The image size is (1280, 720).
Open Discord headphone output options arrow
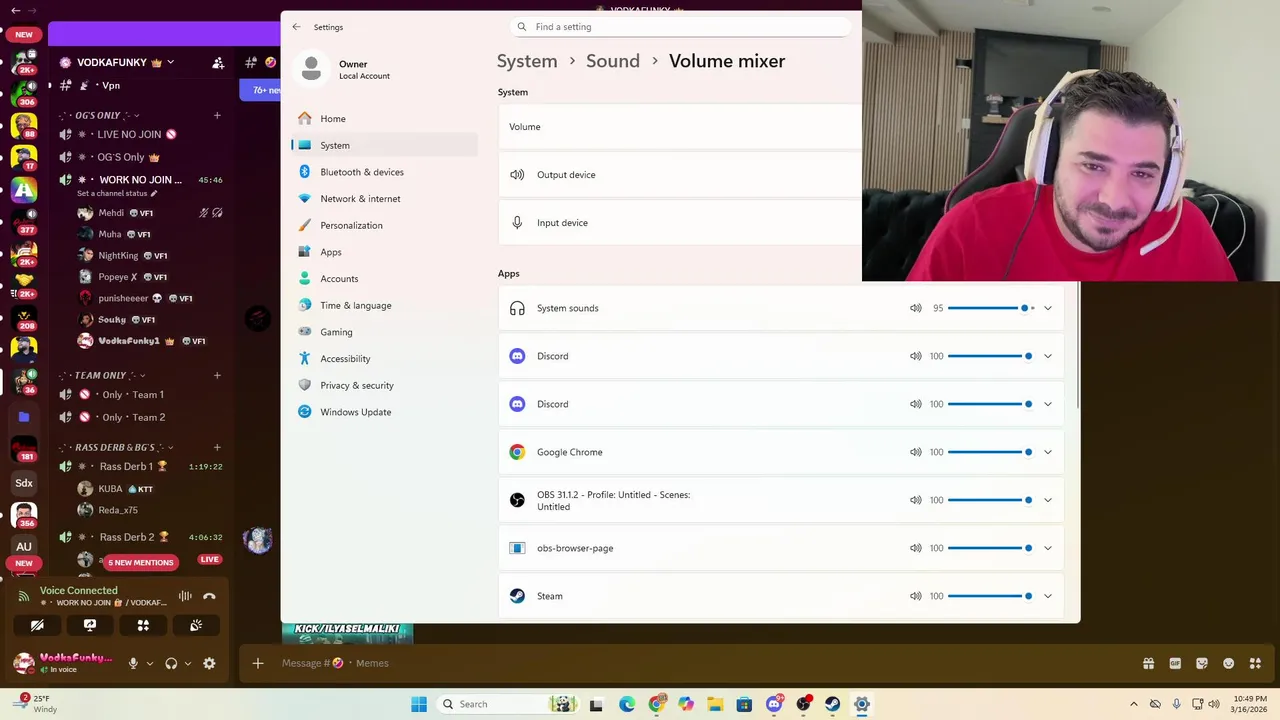(188, 663)
